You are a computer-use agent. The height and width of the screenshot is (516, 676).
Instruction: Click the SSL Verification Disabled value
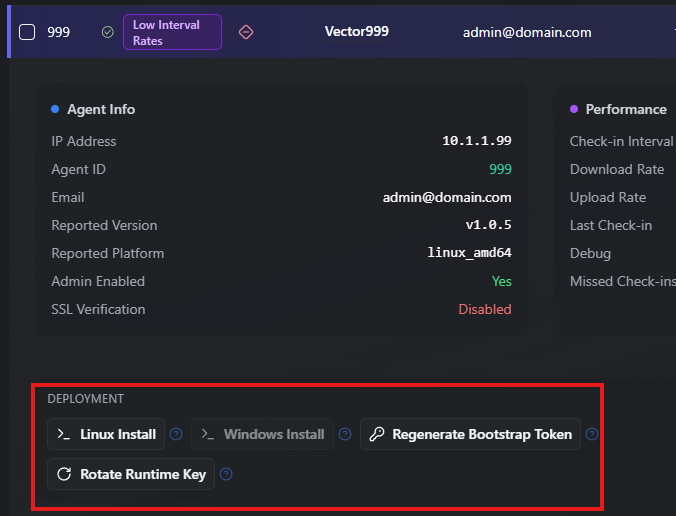tap(485, 309)
